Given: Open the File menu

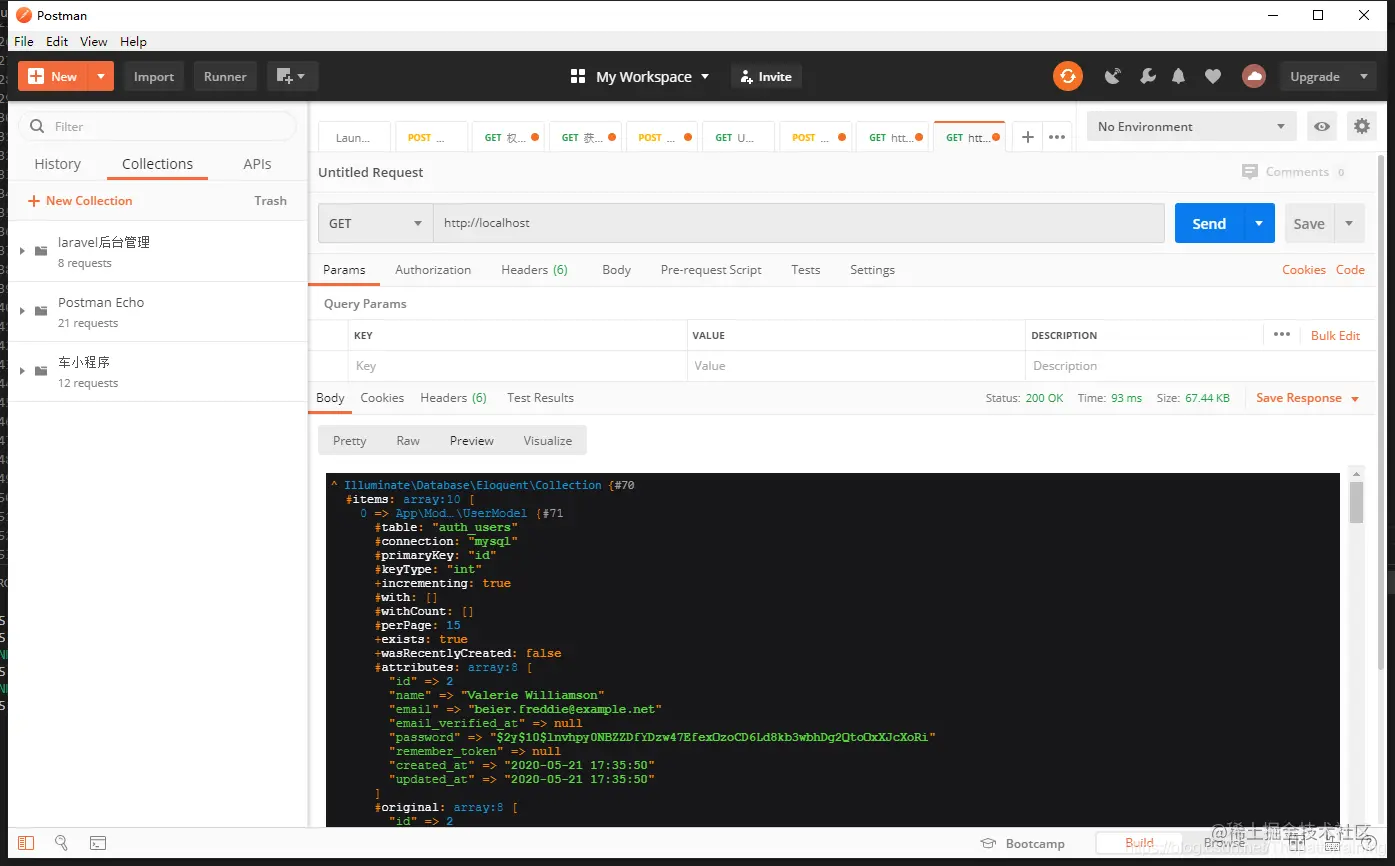Looking at the screenshot, I should tap(24, 41).
